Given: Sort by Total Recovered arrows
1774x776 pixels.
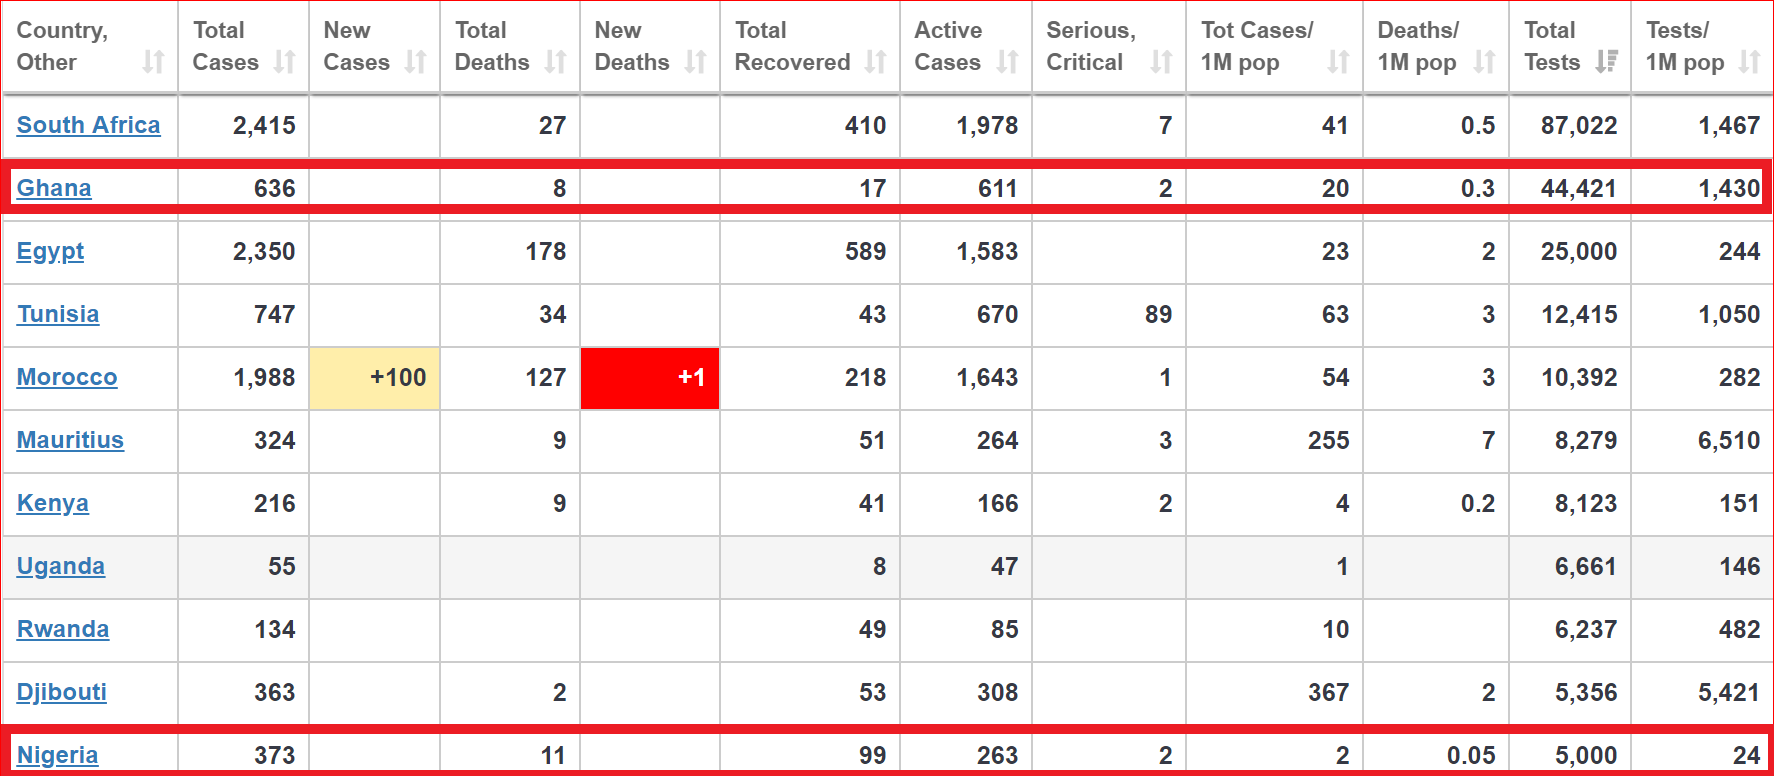Looking at the screenshot, I should (x=876, y=62).
